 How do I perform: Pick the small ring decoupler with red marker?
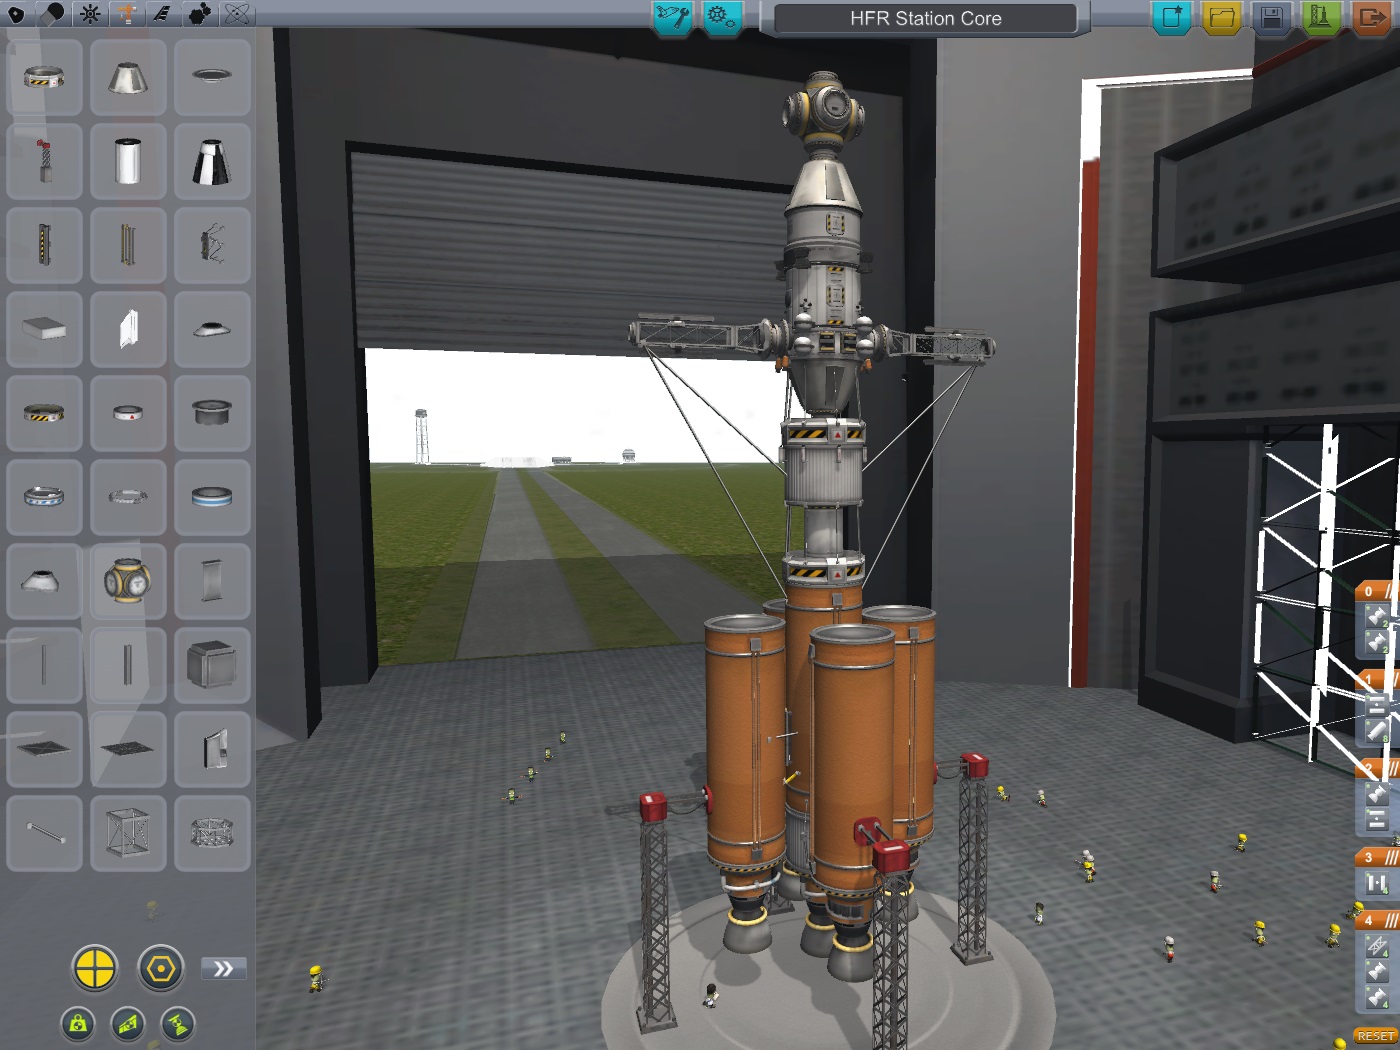[x=128, y=413]
